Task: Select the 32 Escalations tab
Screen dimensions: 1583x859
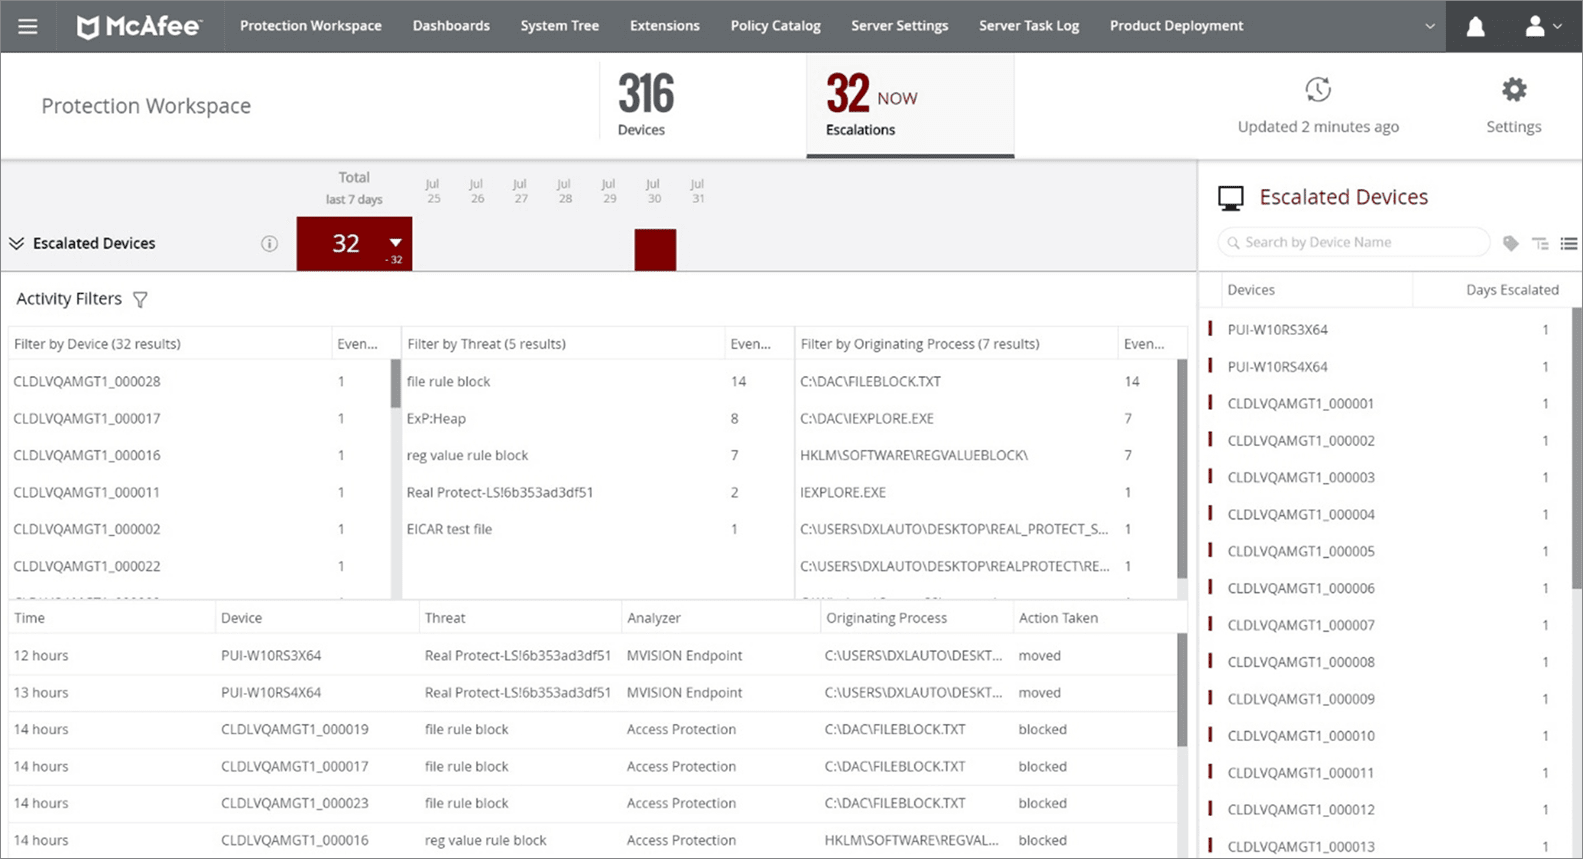Action: coord(910,105)
